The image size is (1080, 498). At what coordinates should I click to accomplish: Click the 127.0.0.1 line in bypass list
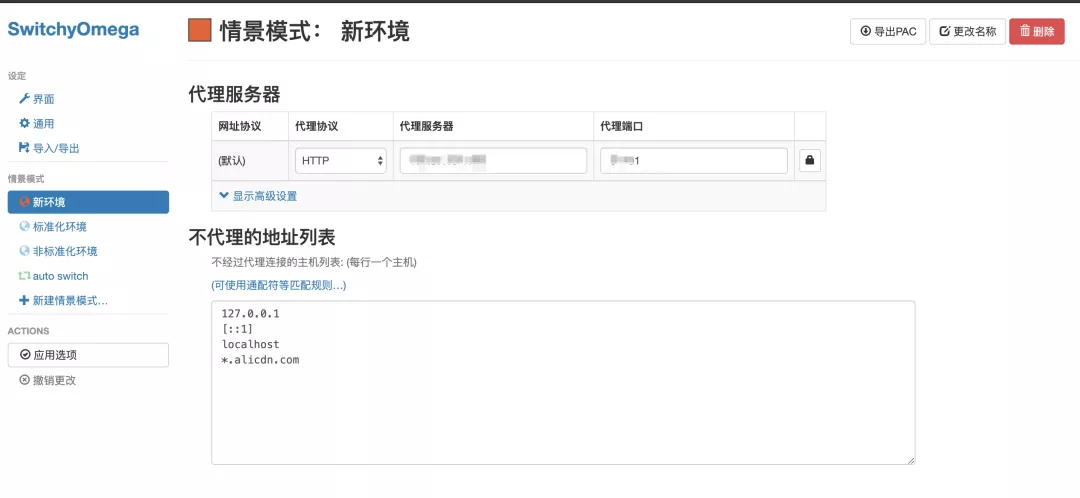(250, 313)
